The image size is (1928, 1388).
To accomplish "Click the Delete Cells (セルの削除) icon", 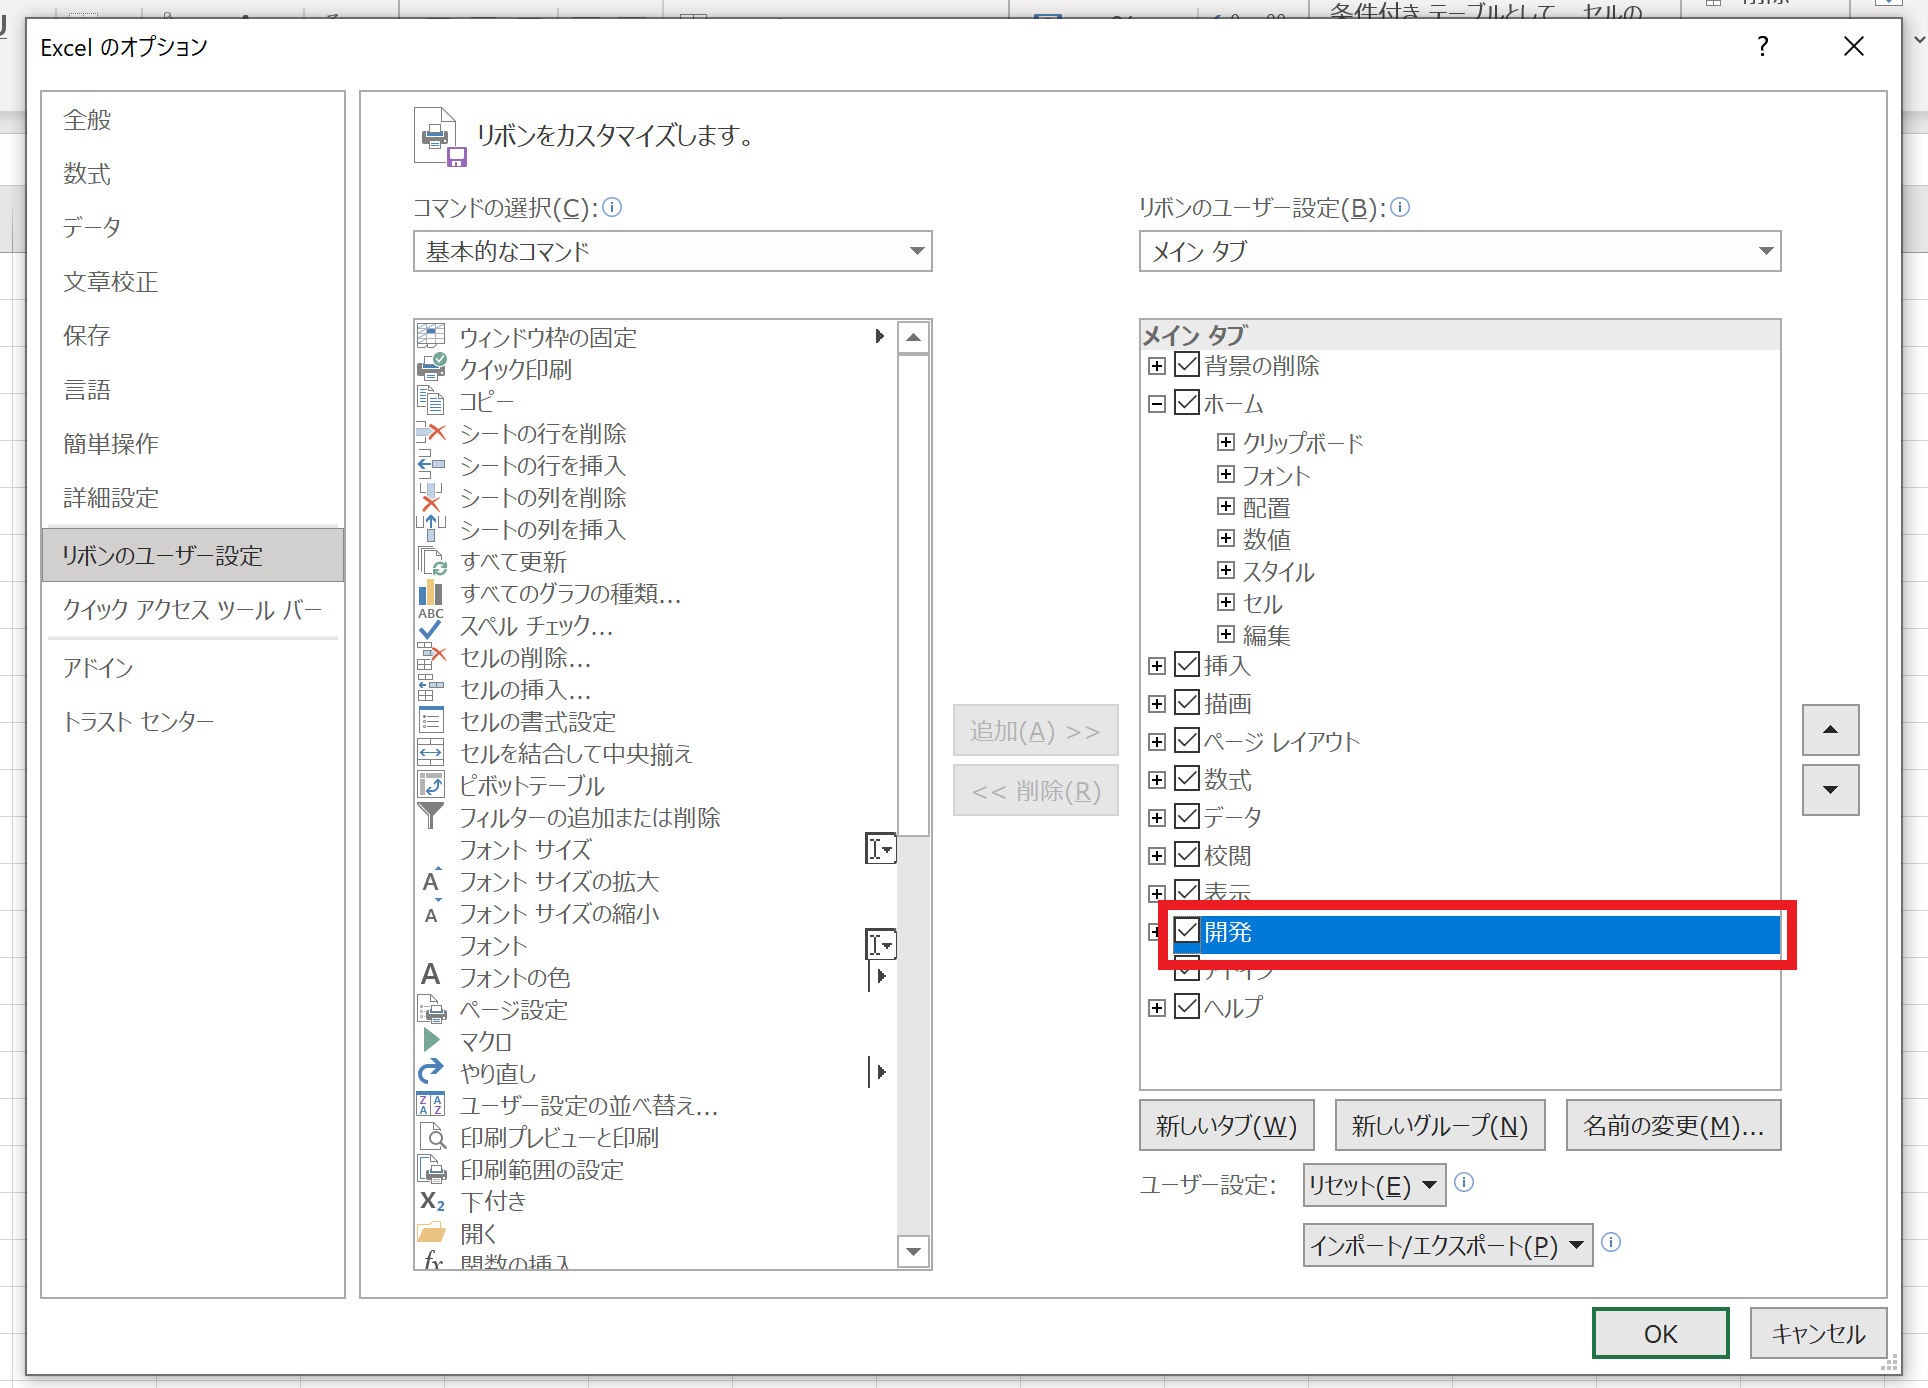I will click(x=431, y=657).
